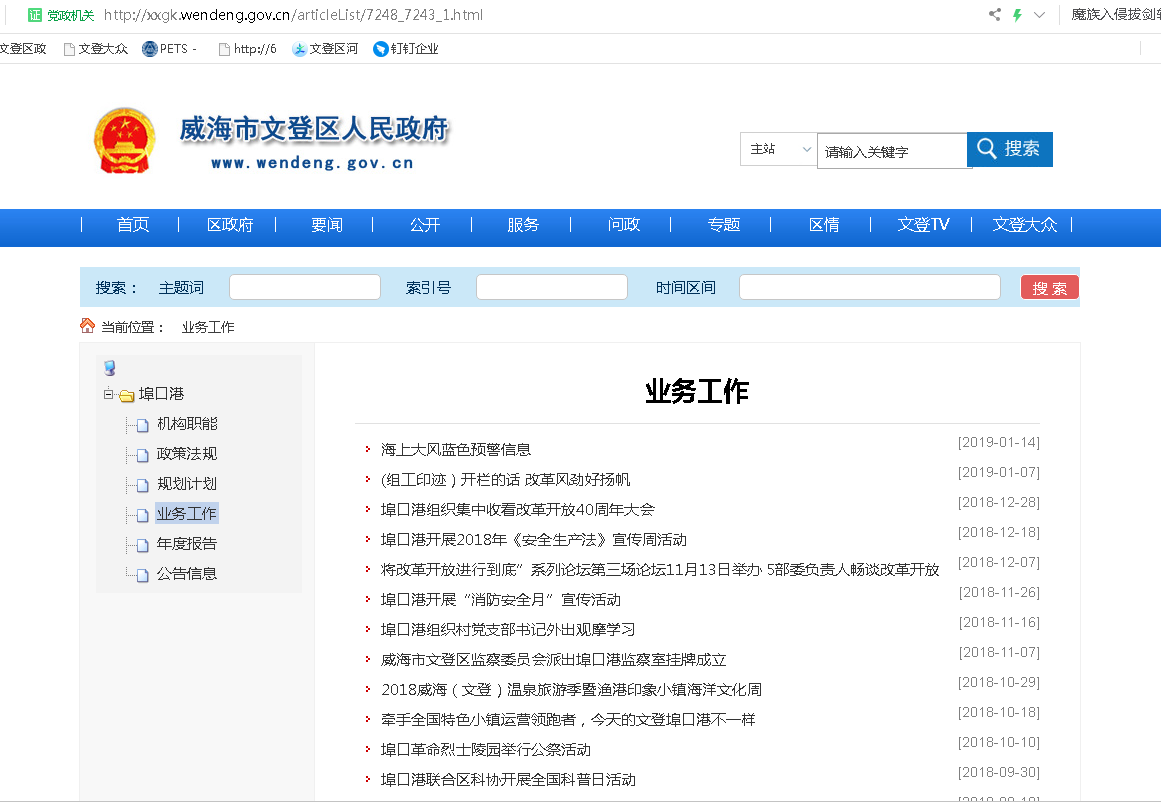Screen dimensions: 1161x802
Task: Click the green lightning speed icon
Action: [1017, 15]
